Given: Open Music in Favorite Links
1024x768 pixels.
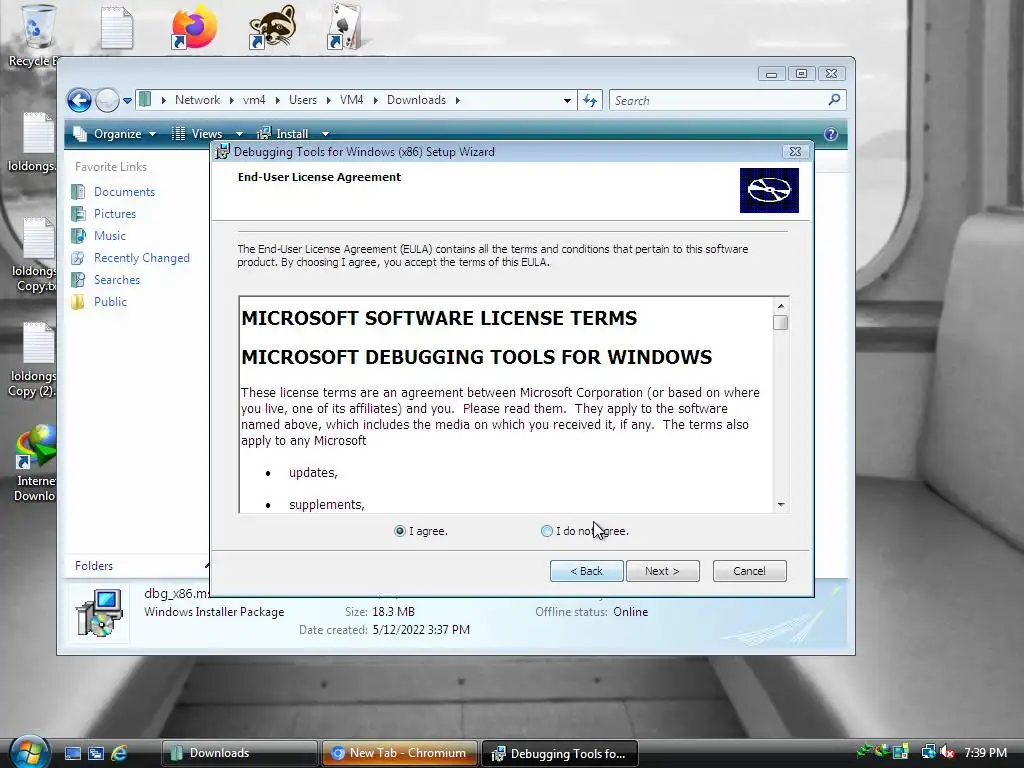Looking at the screenshot, I should coord(110,236).
